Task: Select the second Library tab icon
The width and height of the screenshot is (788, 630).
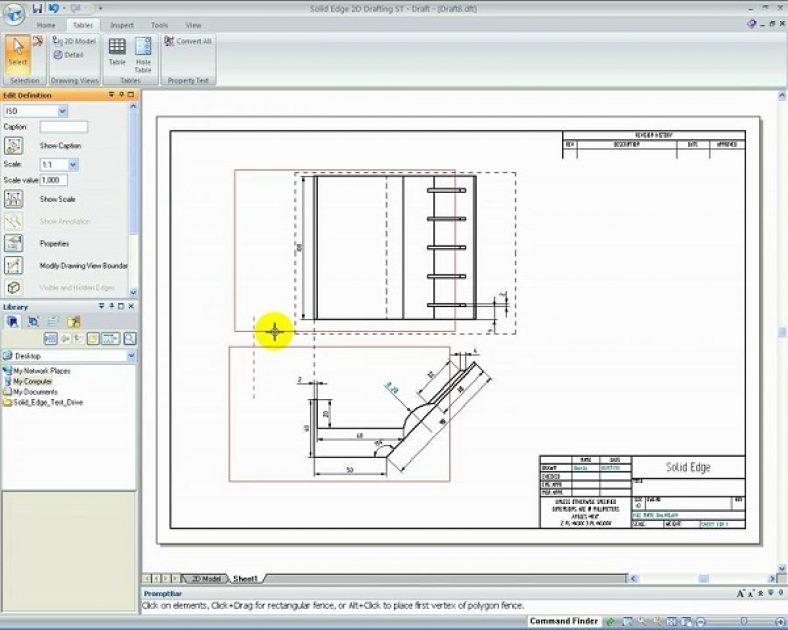Action: point(33,322)
